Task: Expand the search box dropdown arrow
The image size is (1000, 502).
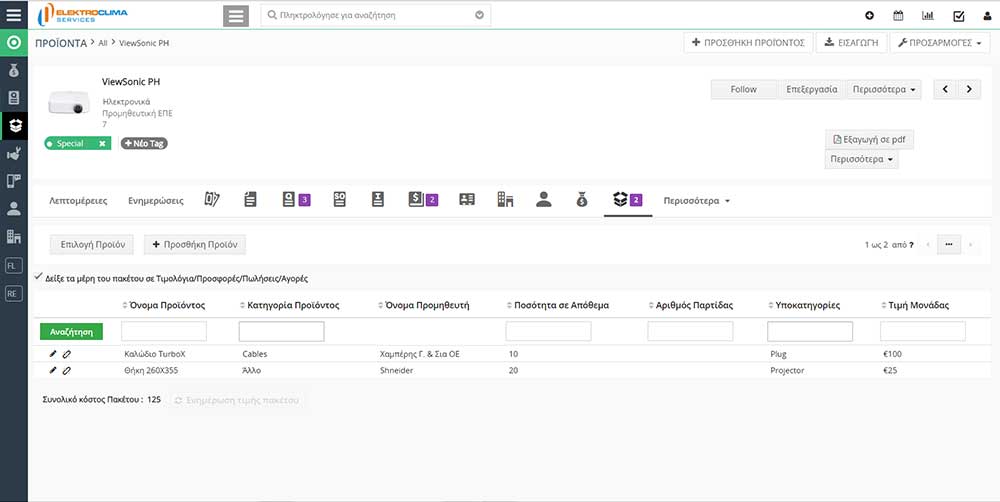Action: pos(480,15)
